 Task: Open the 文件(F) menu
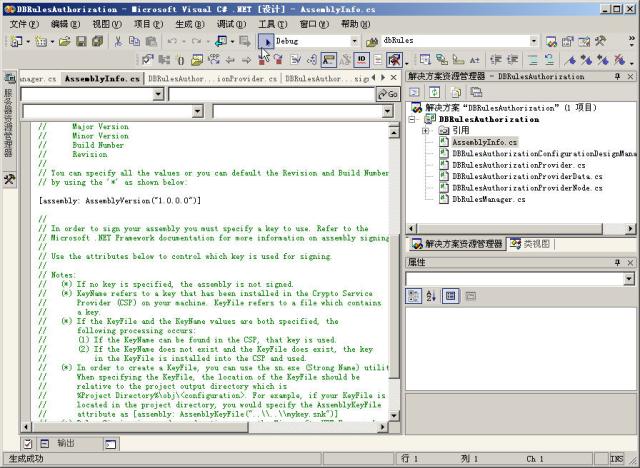[x=24, y=24]
